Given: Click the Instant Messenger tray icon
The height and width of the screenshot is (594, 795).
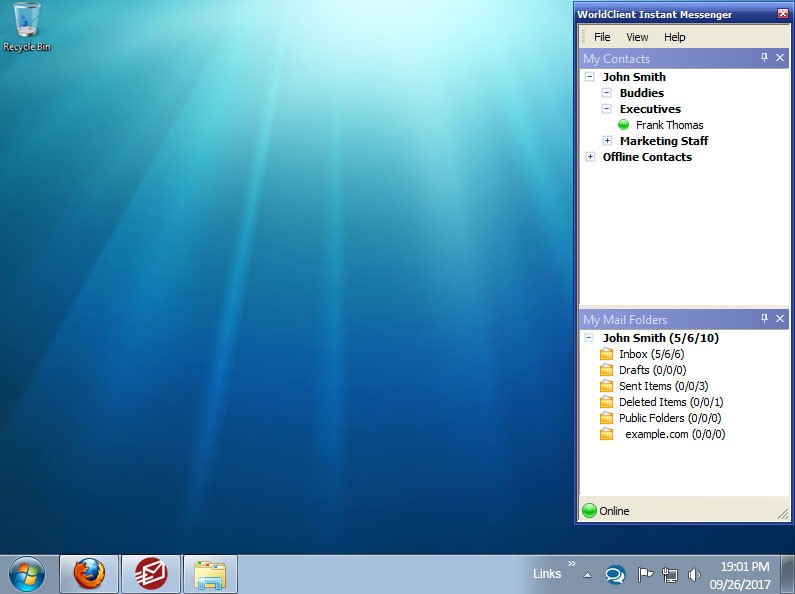Looking at the screenshot, I should pos(615,575).
